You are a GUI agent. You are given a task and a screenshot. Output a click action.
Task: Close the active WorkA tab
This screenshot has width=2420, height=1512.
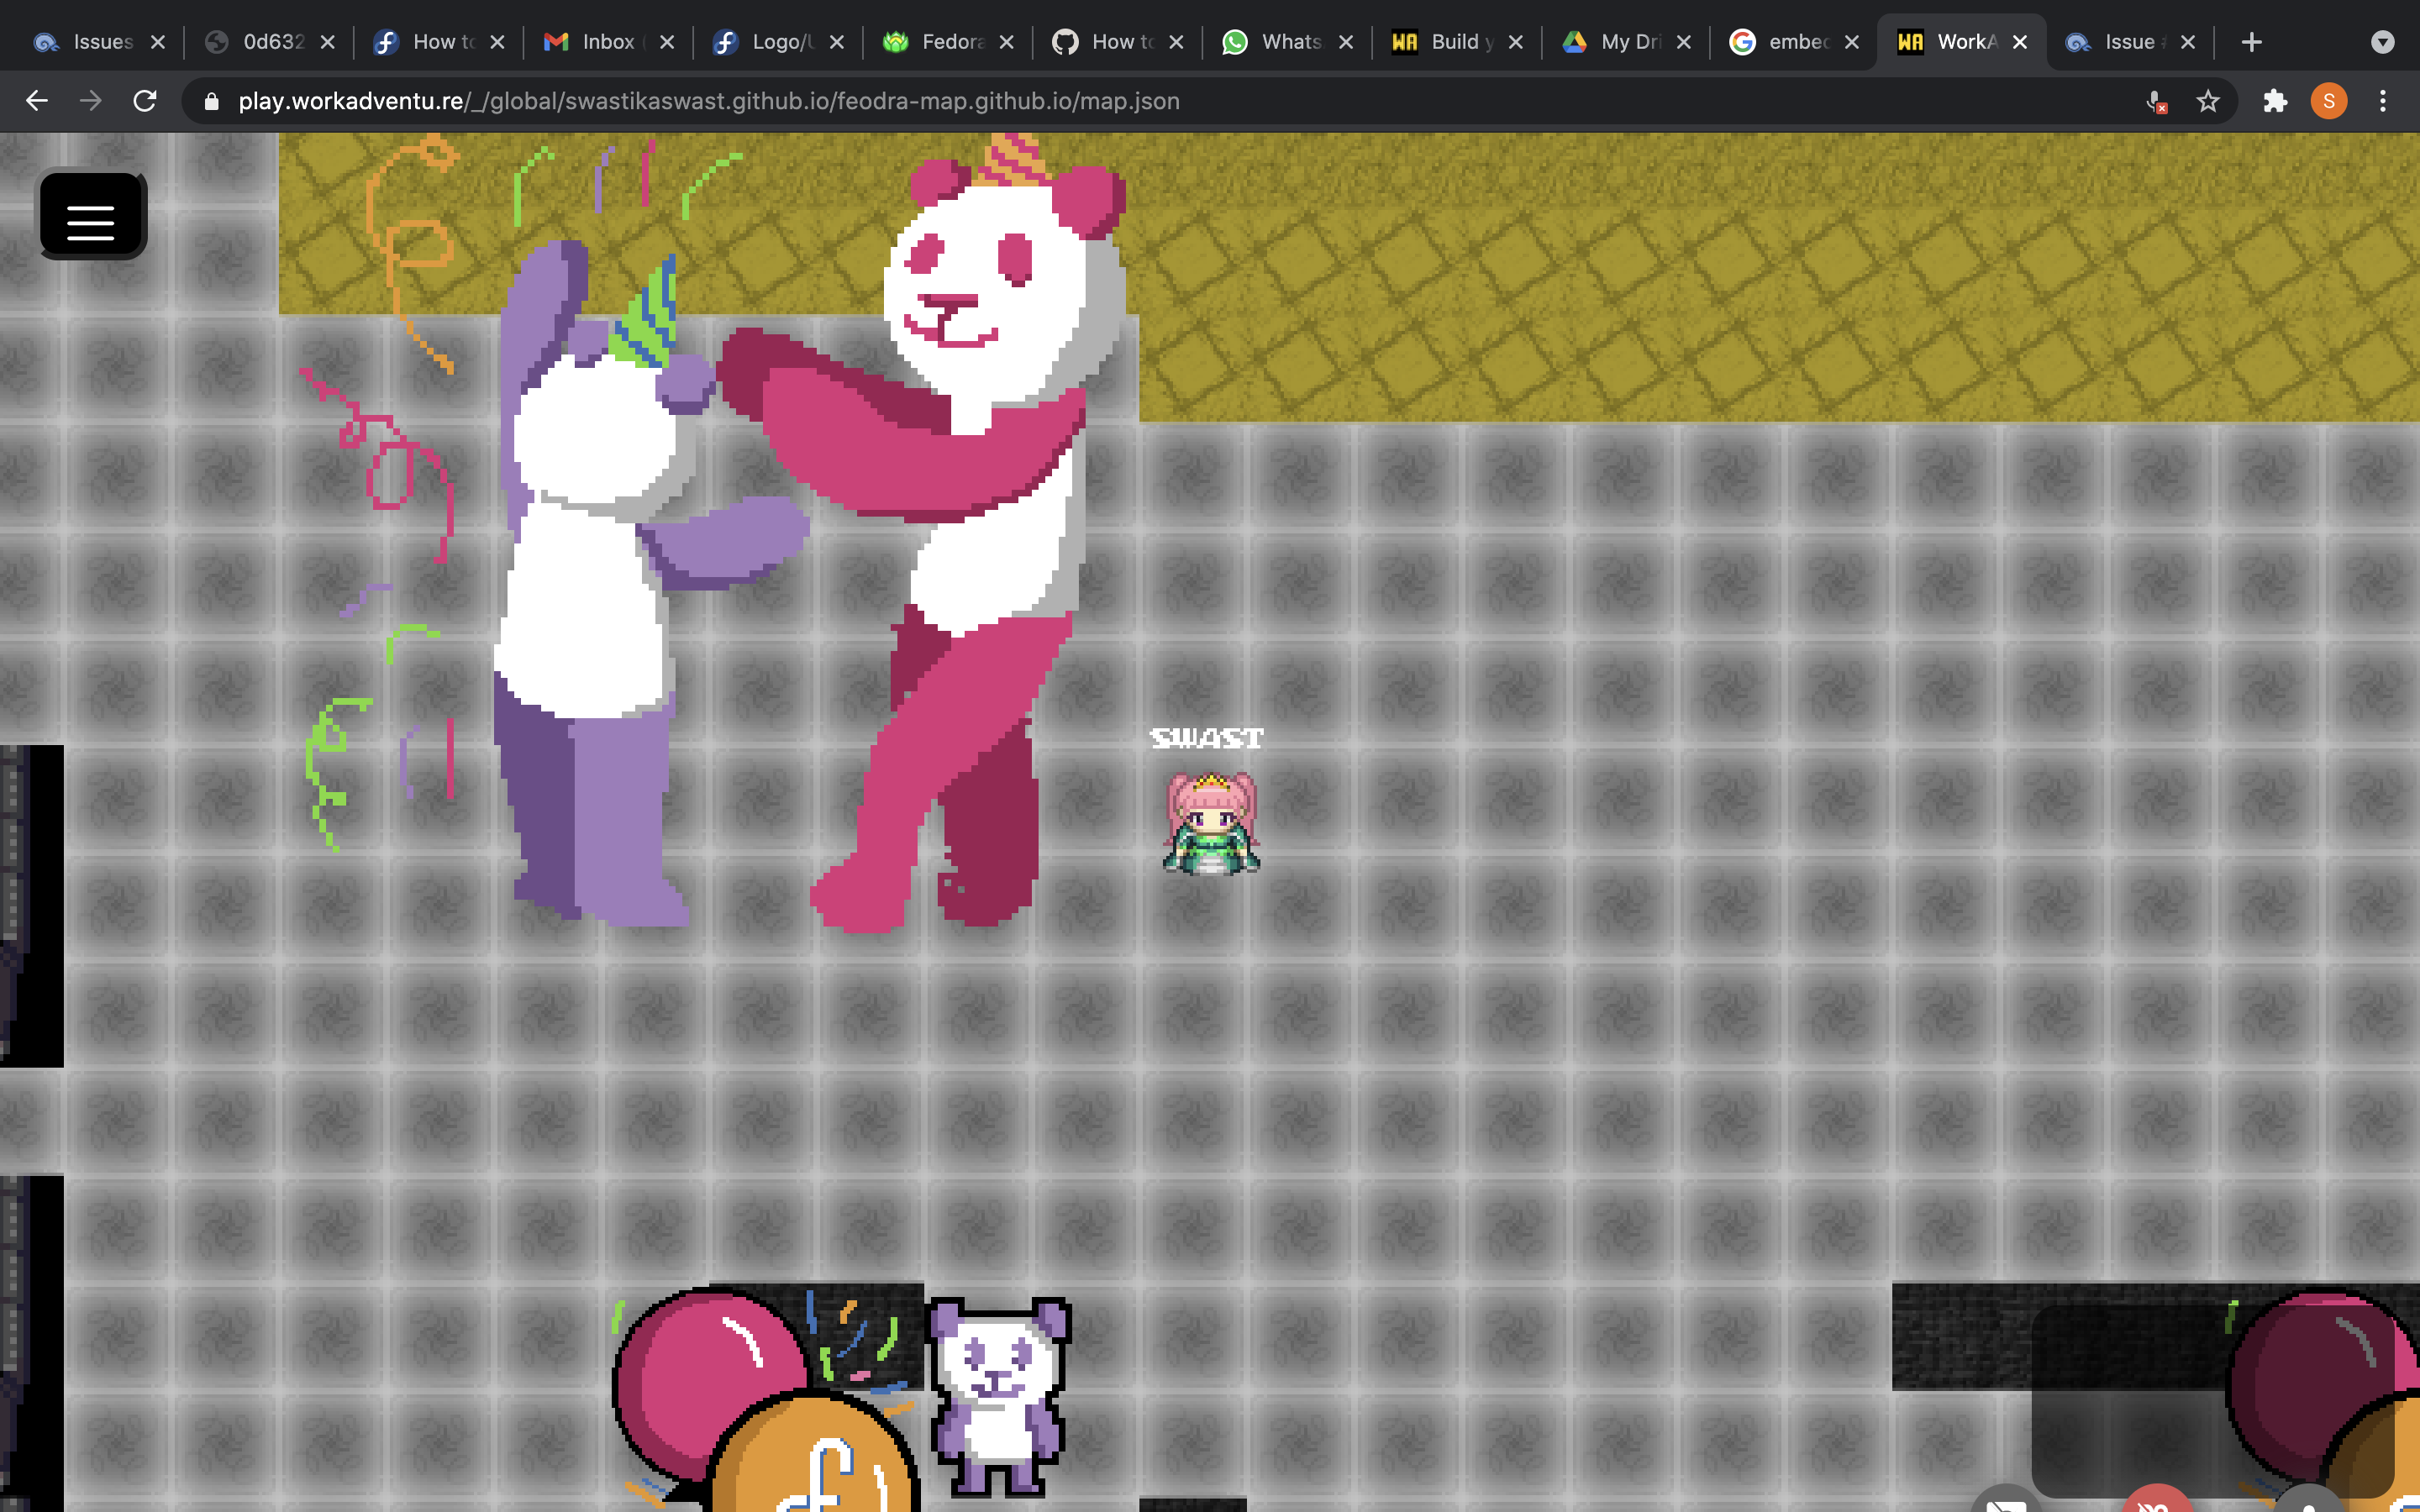(x=2020, y=42)
